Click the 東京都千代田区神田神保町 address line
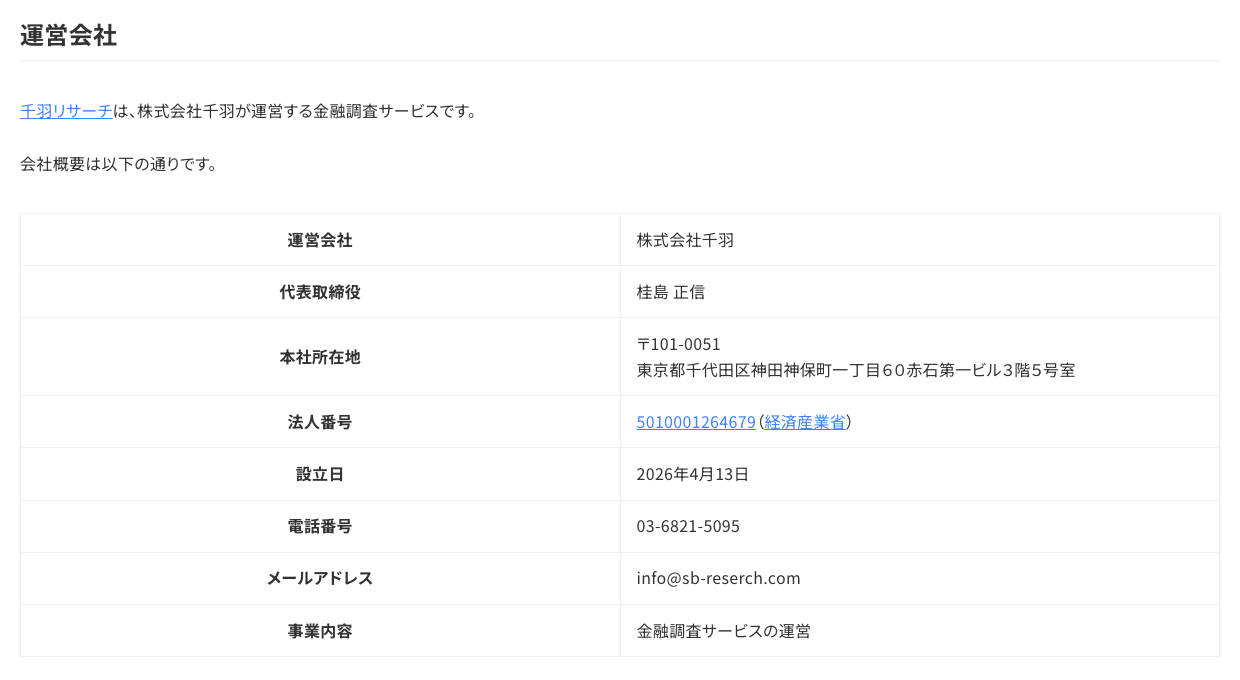1240x680 pixels. [856, 370]
